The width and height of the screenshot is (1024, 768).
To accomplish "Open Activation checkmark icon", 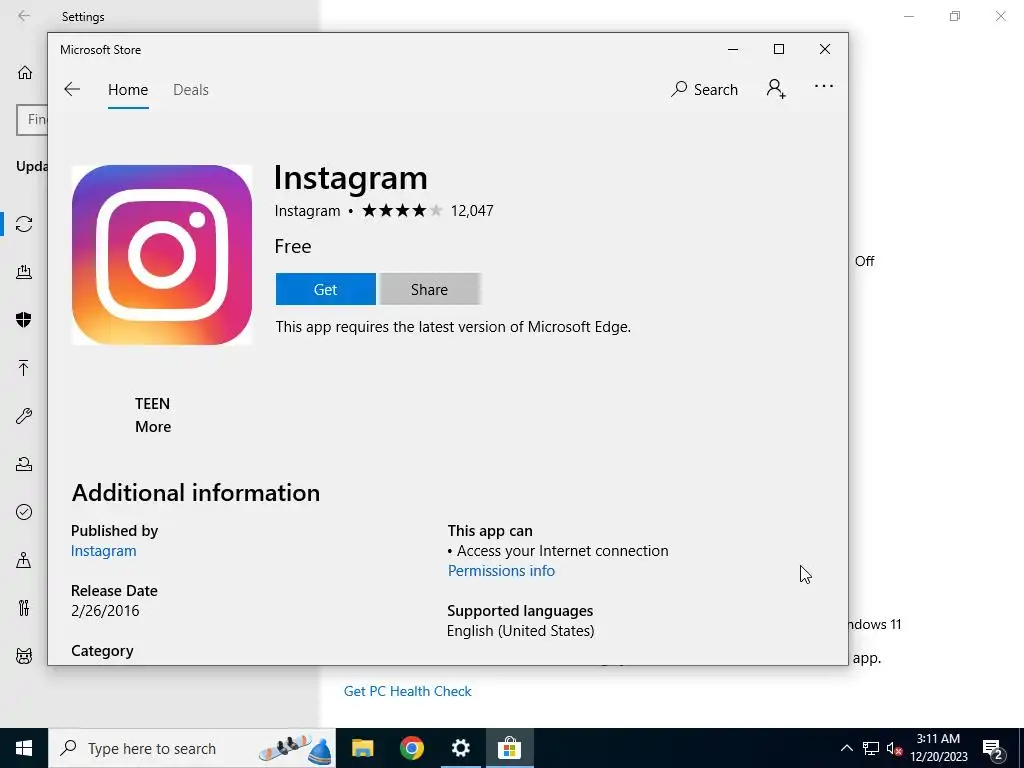I will pyautogui.click(x=24, y=512).
